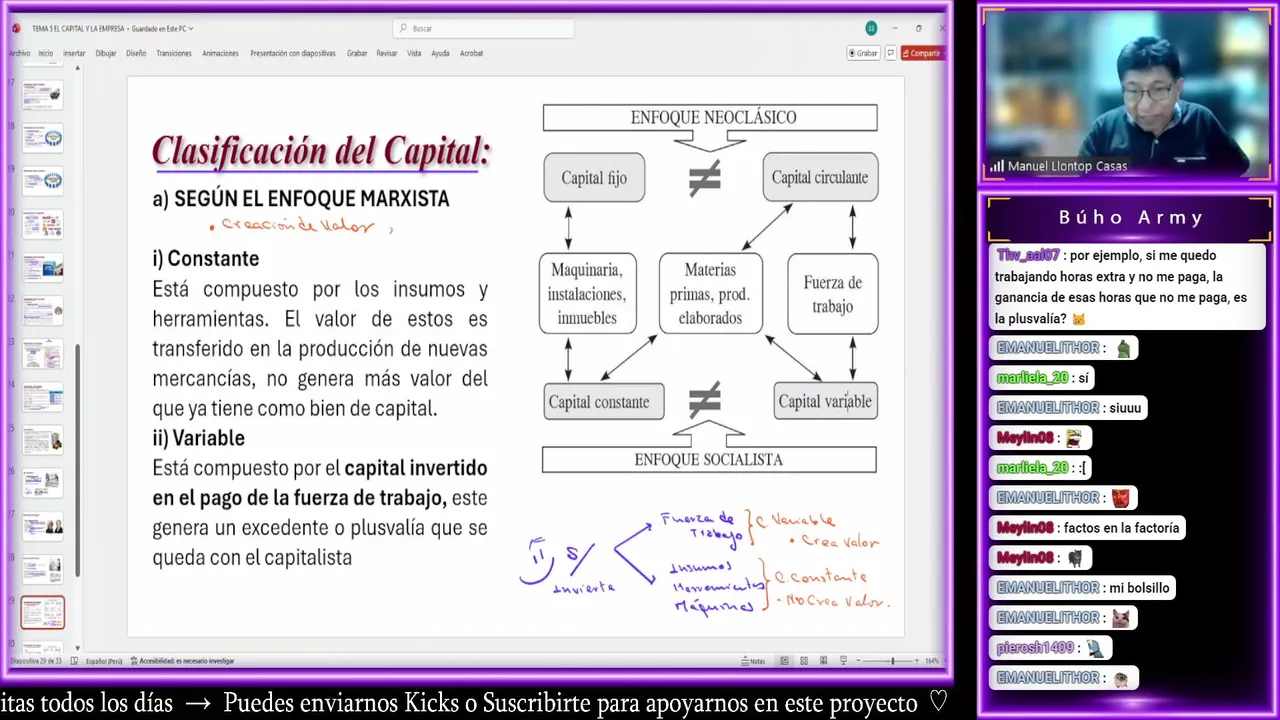Switch to slide sorter view icon
This screenshot has height=720, width=1280.
[x=804, y=661]
